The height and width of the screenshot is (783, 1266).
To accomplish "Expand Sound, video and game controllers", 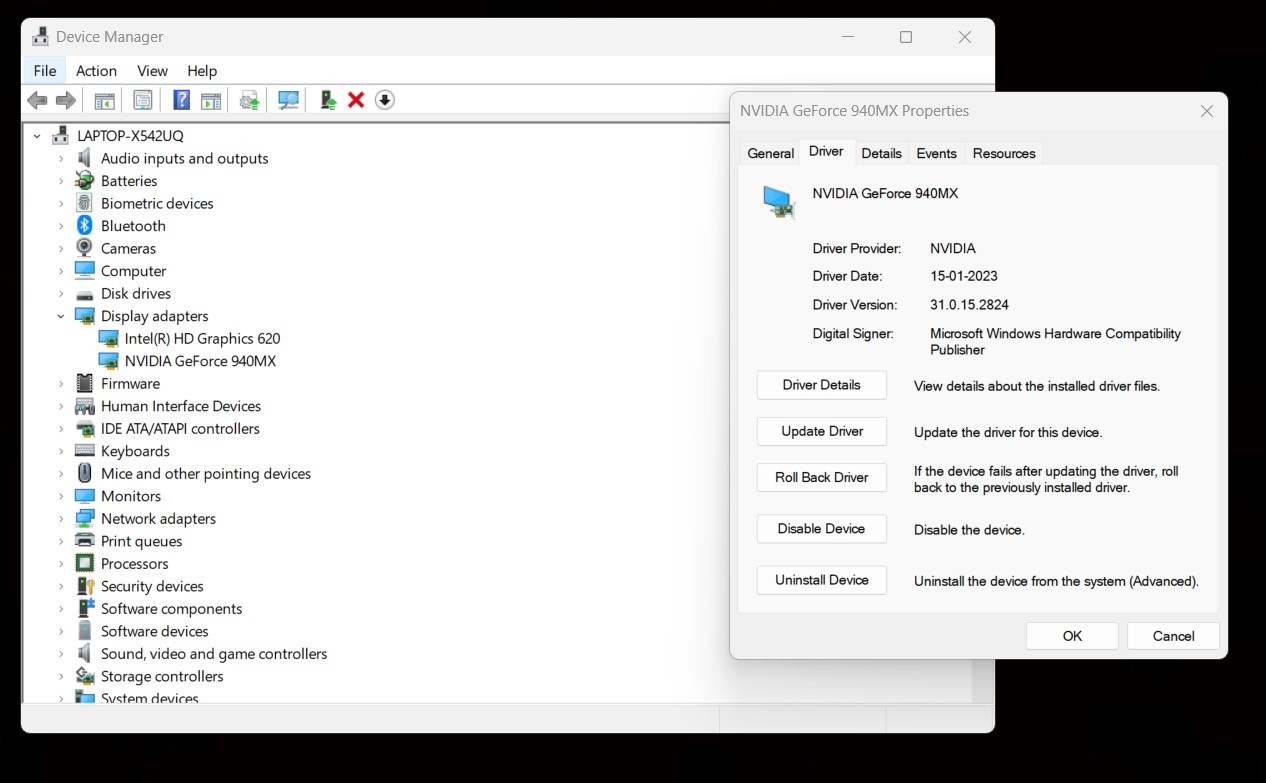I will 61,654.
